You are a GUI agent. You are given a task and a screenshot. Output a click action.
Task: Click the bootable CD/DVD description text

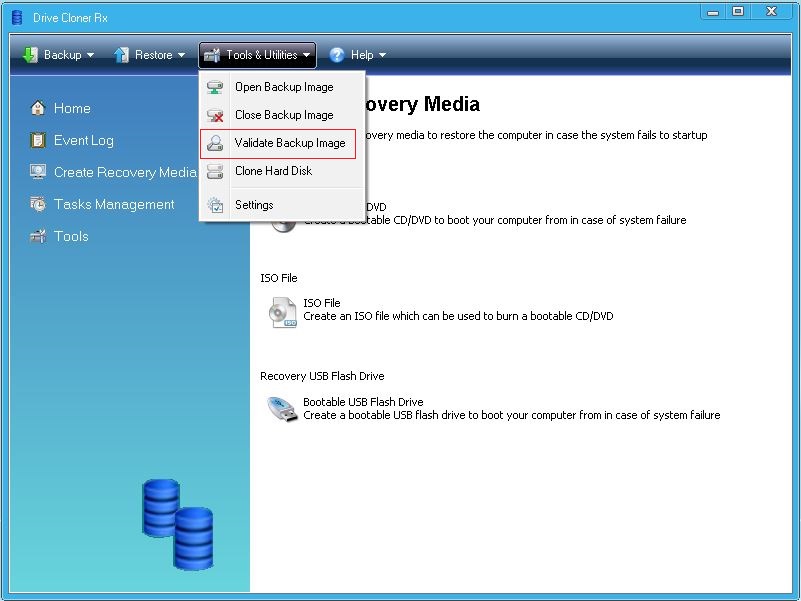[x=495, y=220]
